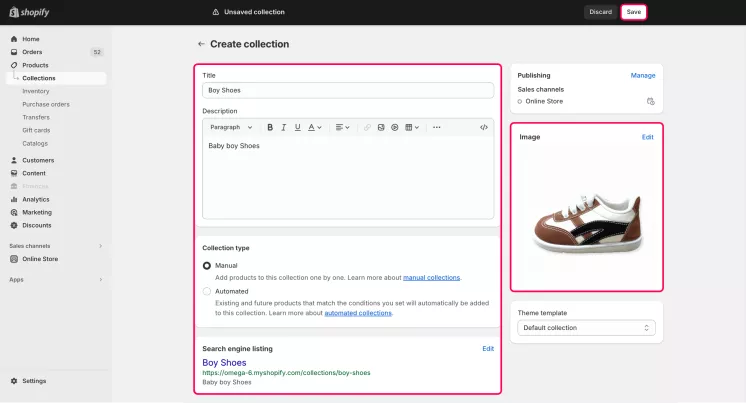The image size is (746, 403).
Task: Click into the Title field
Action: coord(347,90)
